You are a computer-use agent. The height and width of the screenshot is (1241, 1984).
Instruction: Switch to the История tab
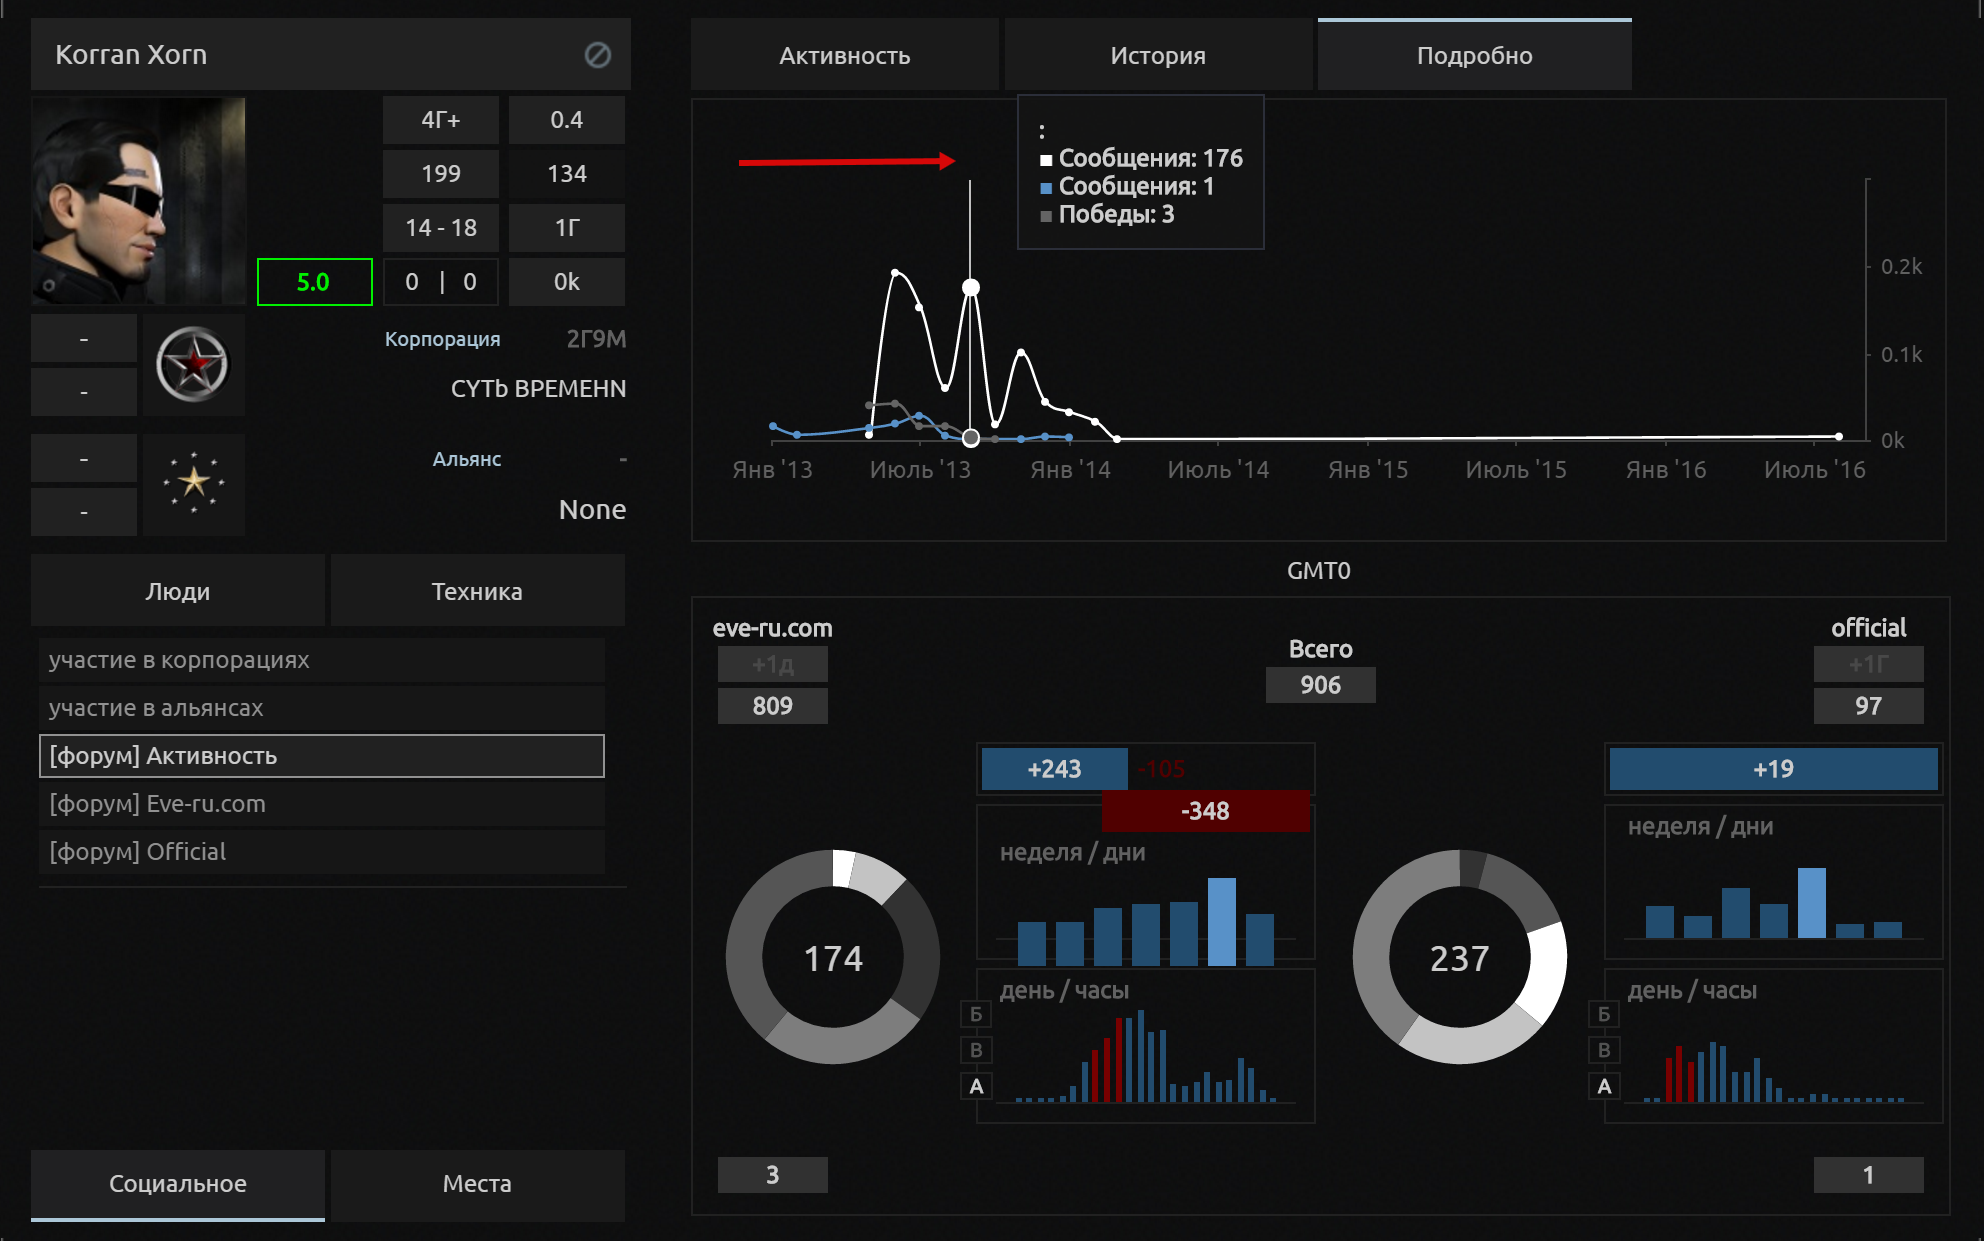[x=1158, y=56]
